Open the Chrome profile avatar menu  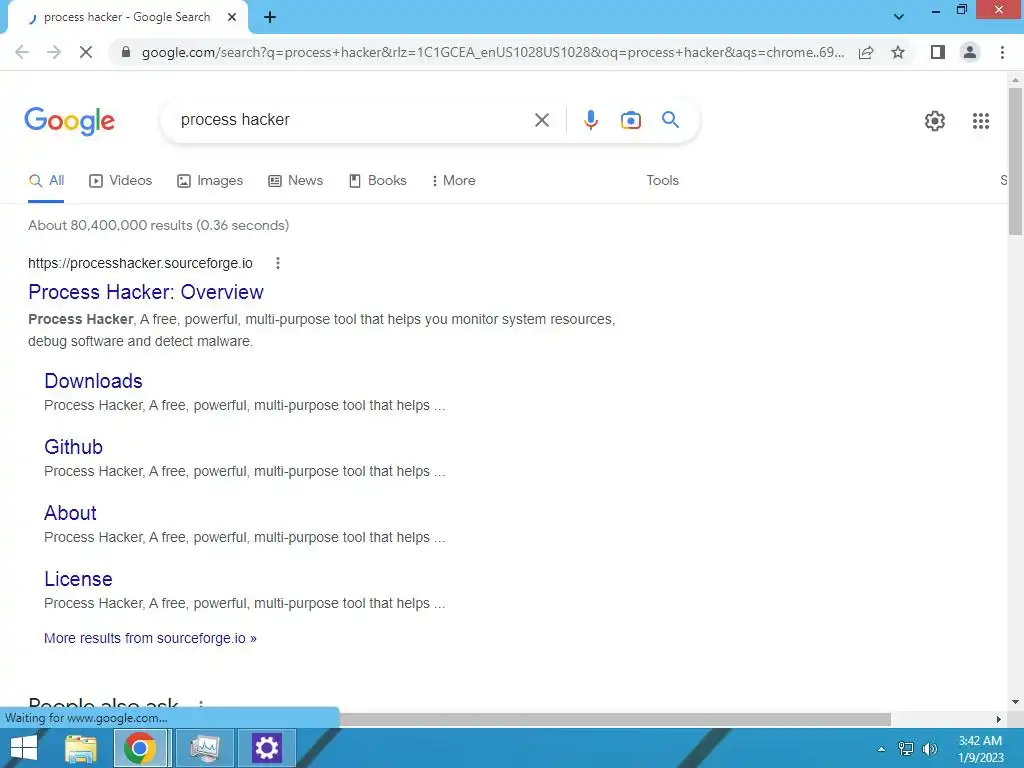coord(970,52)
